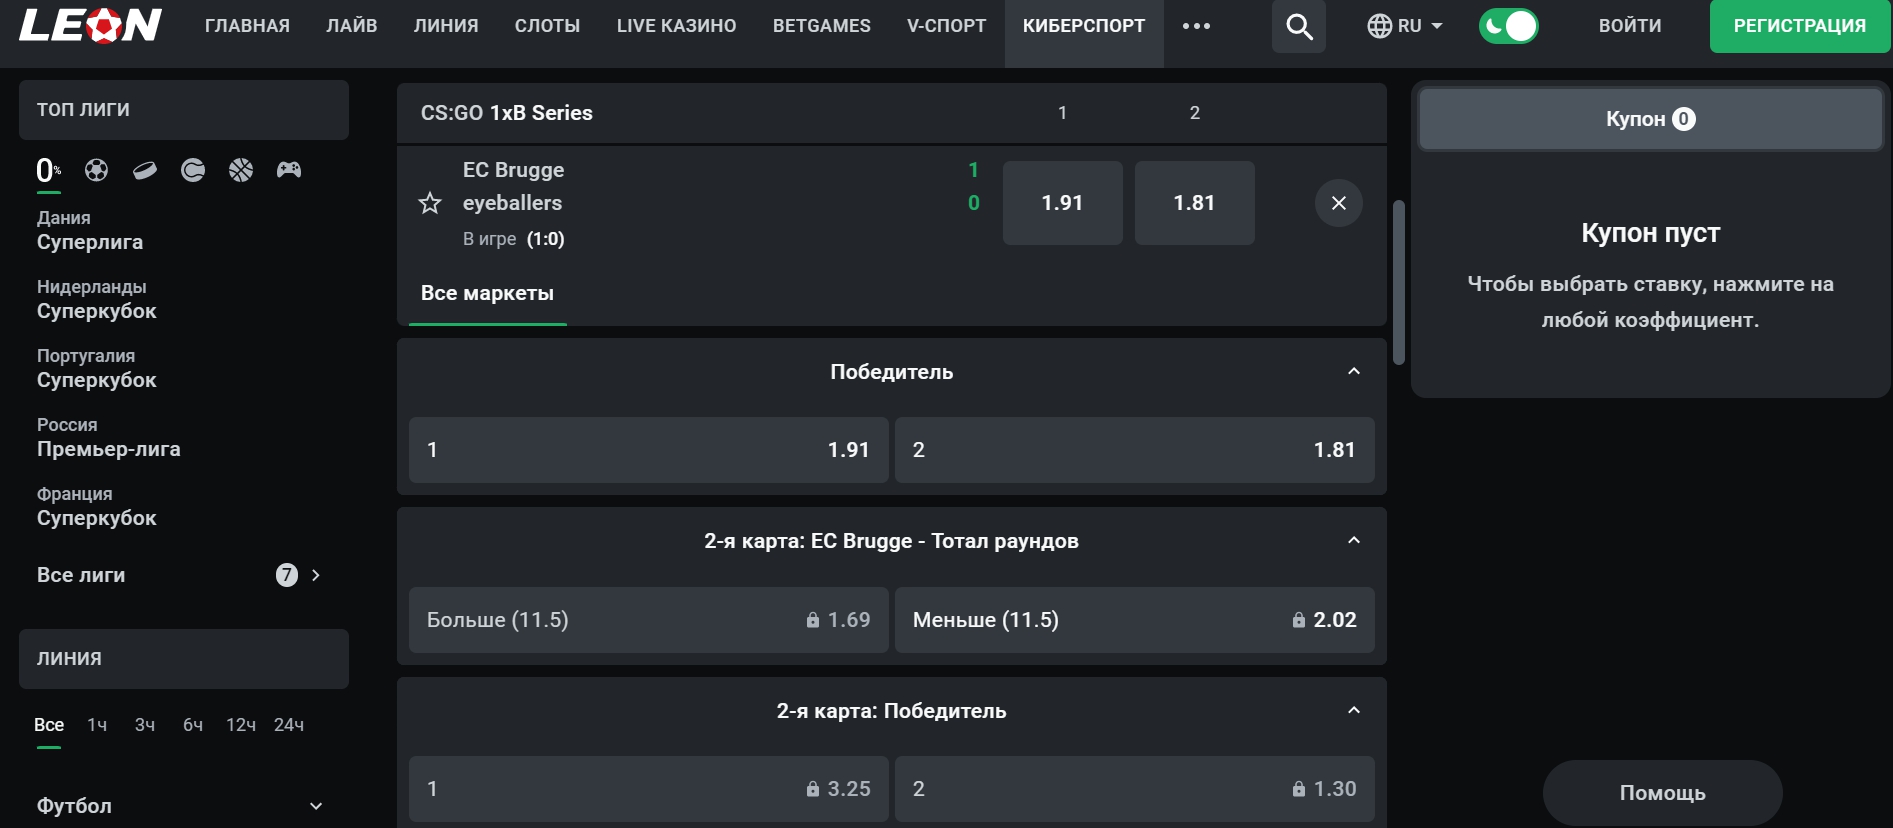Select the basketball sport icon
Image resolution: width=1893 pixels, height=828 pixels.
(241, 170)
